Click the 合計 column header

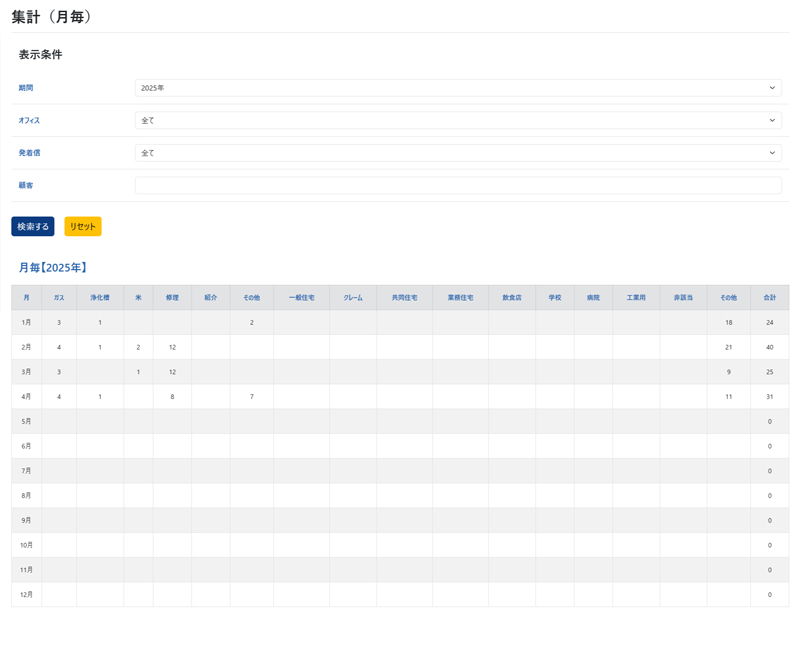click(x=770, y=298)
